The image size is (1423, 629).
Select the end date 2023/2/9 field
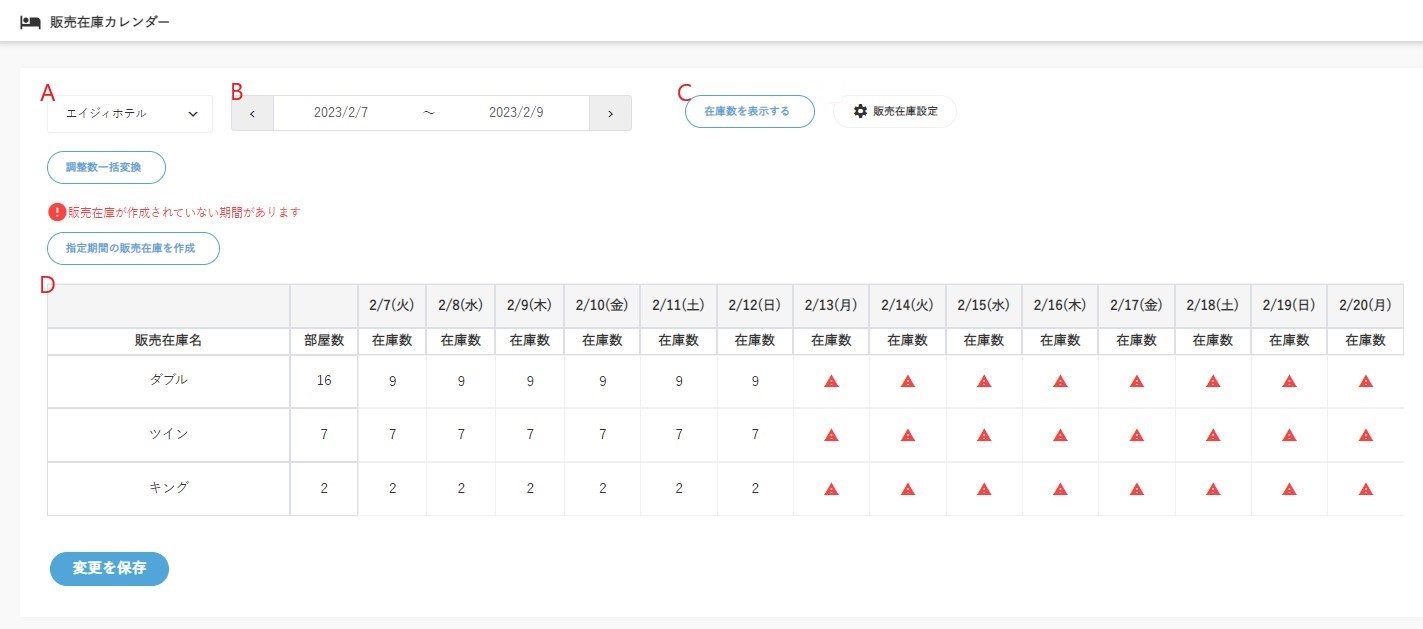click(516, 113)
